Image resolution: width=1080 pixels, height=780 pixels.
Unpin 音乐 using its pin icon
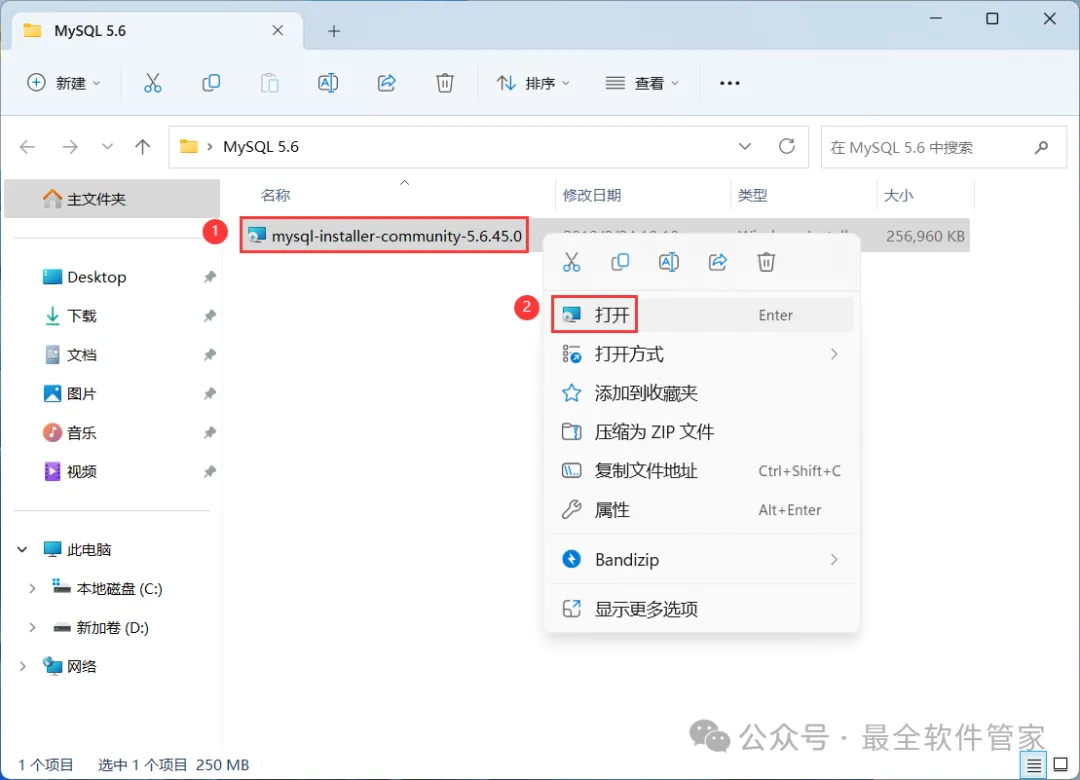click(209, 433)
